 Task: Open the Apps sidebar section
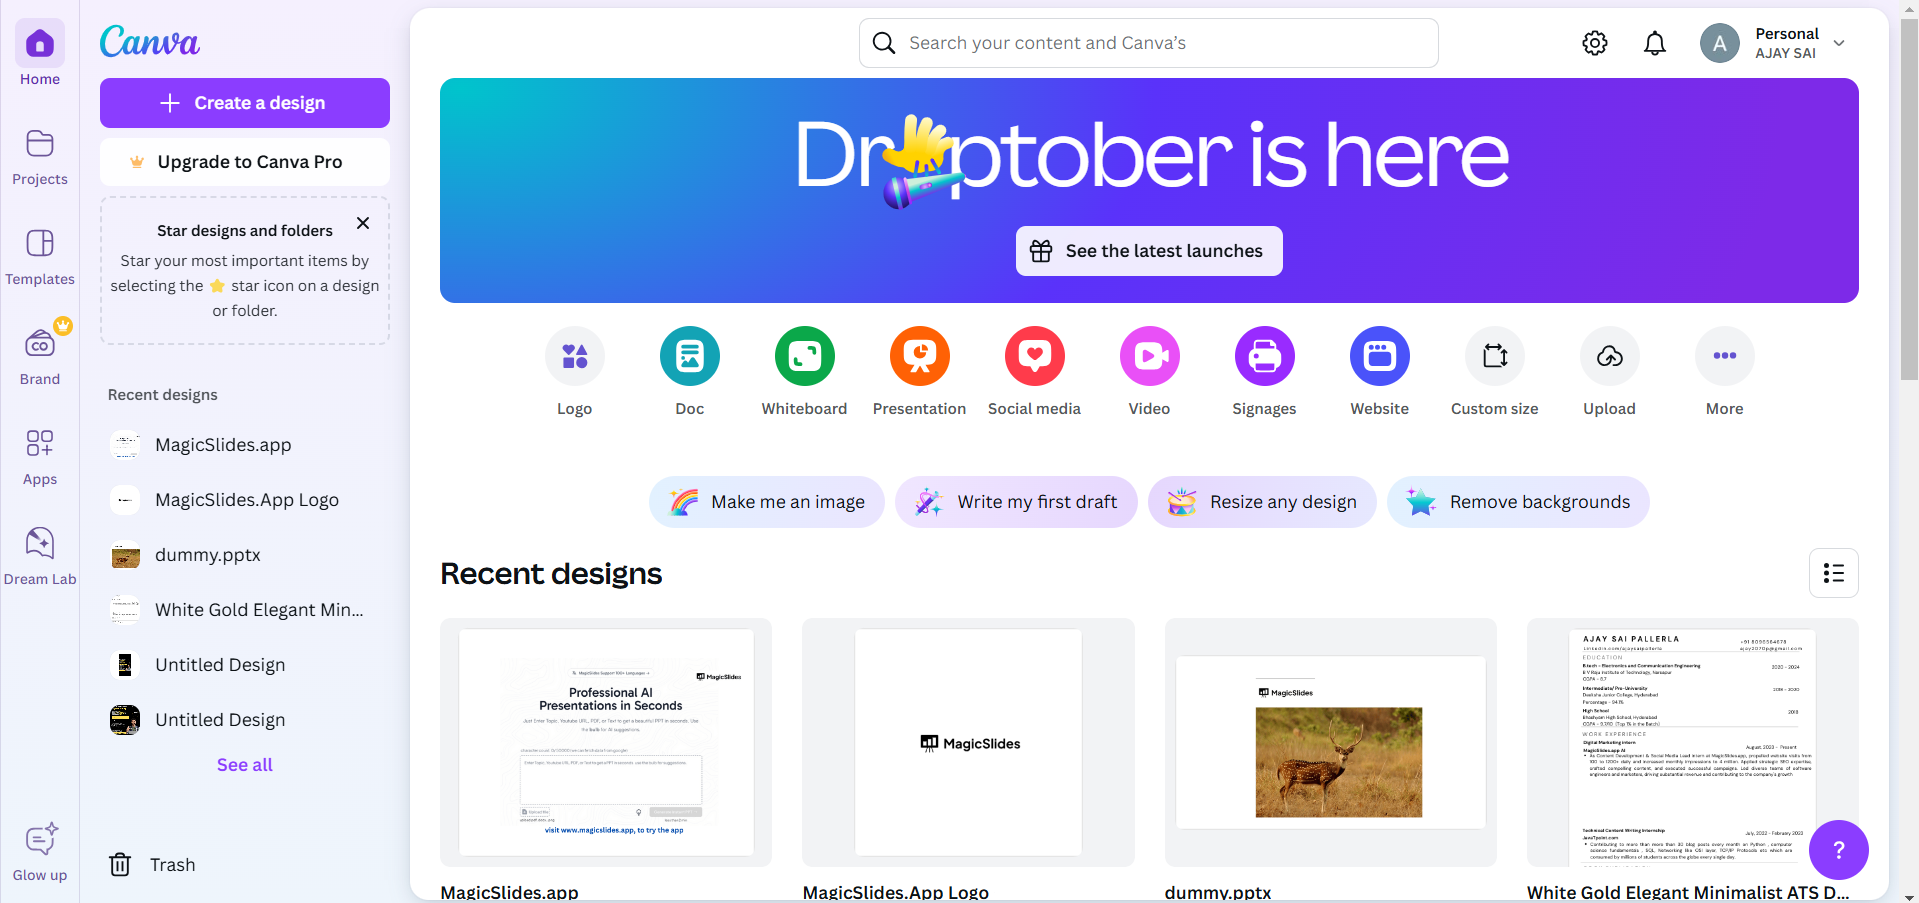pyautogui.click(x=40, y=456)
